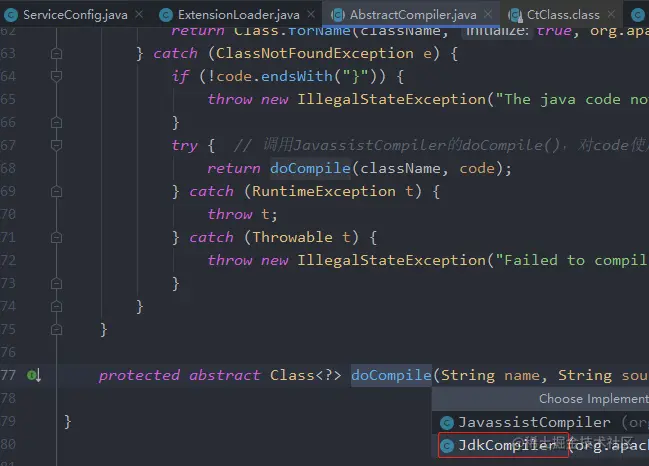The width and height of the screenshot is (649, 466).
Task: Toggle the fold marker on line 69
Action: click(56, 191)
